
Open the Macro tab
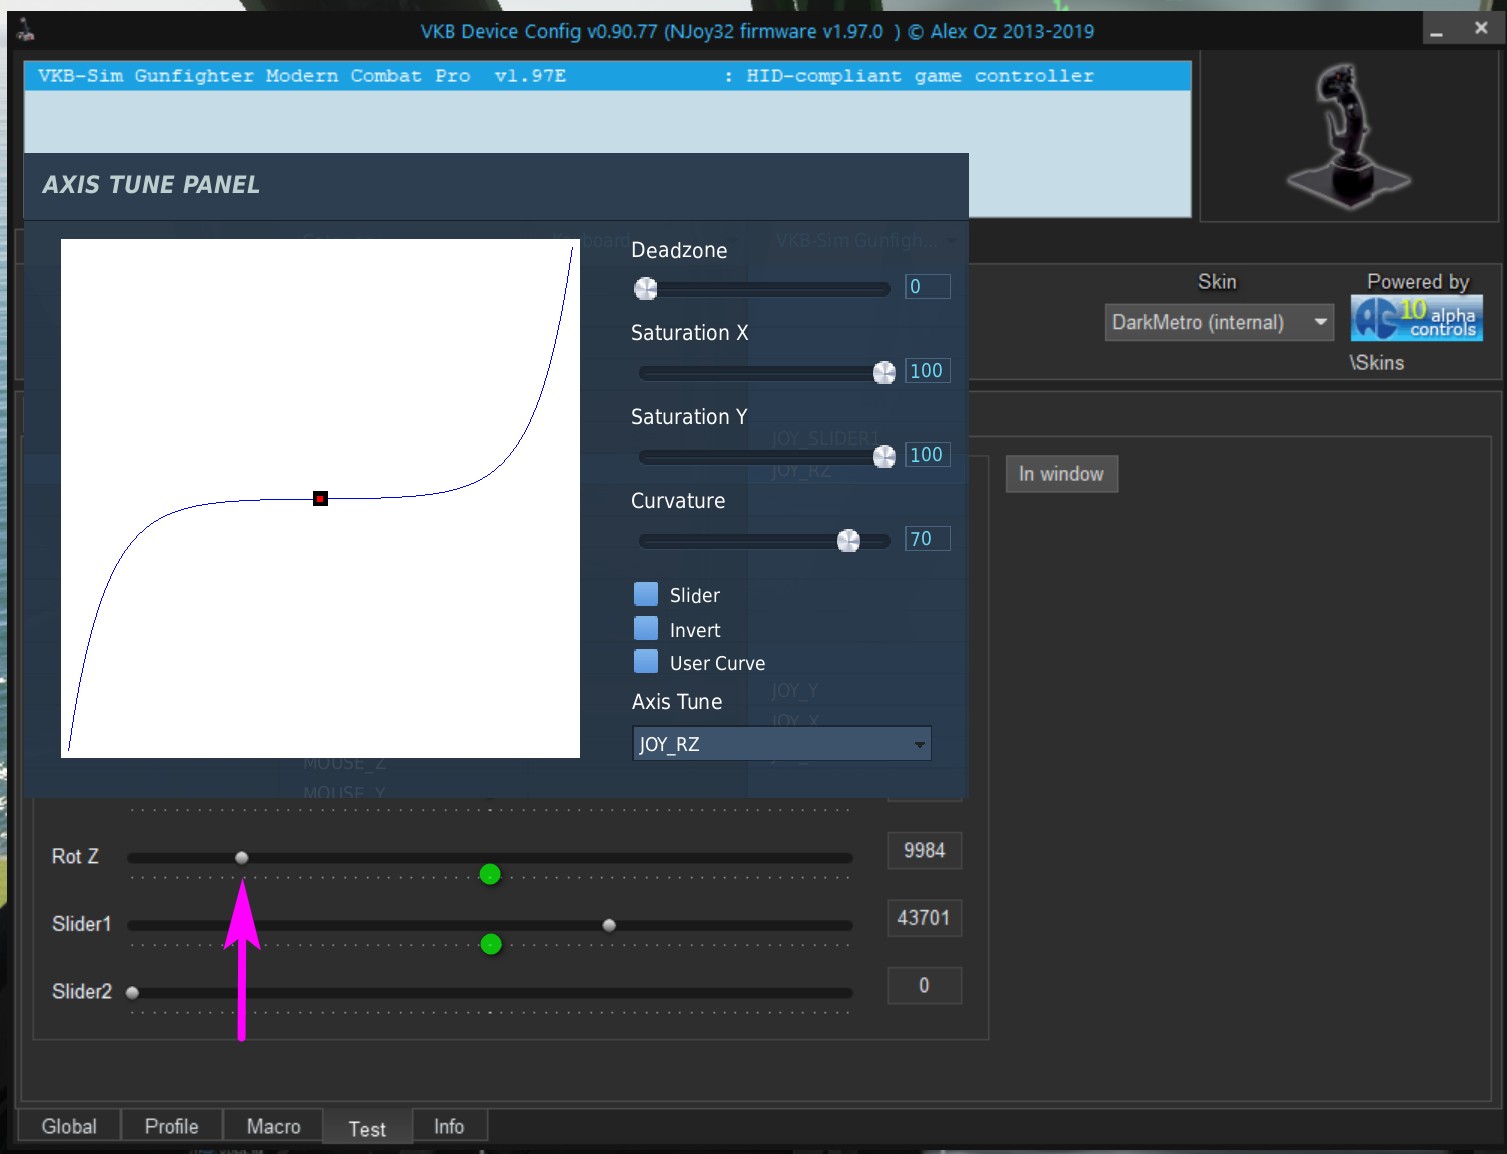273,1126
